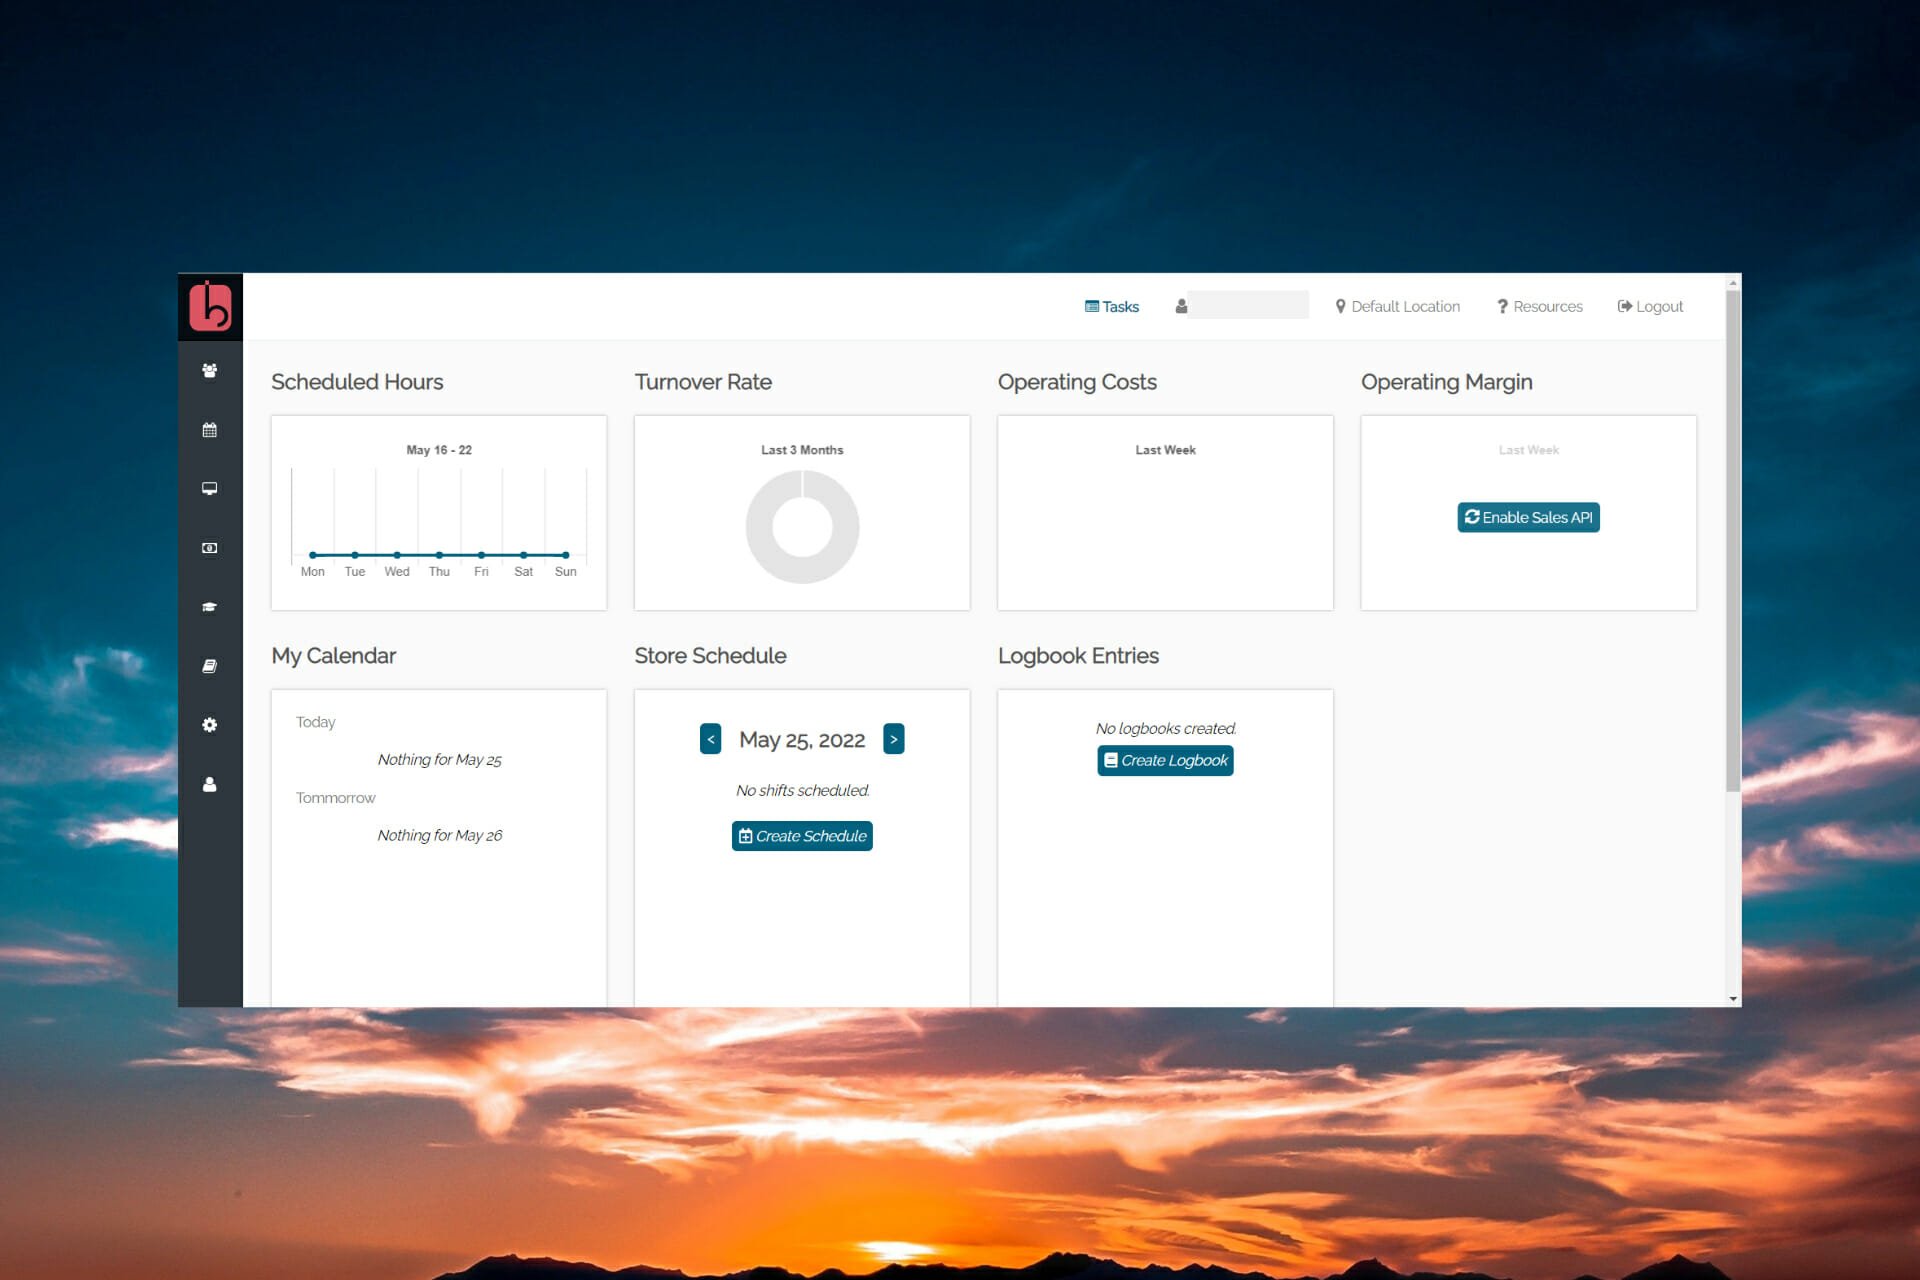Open the settings gear sidebar icon
Viewport: 1920px width, 1280px height.
tap(209, 725)
